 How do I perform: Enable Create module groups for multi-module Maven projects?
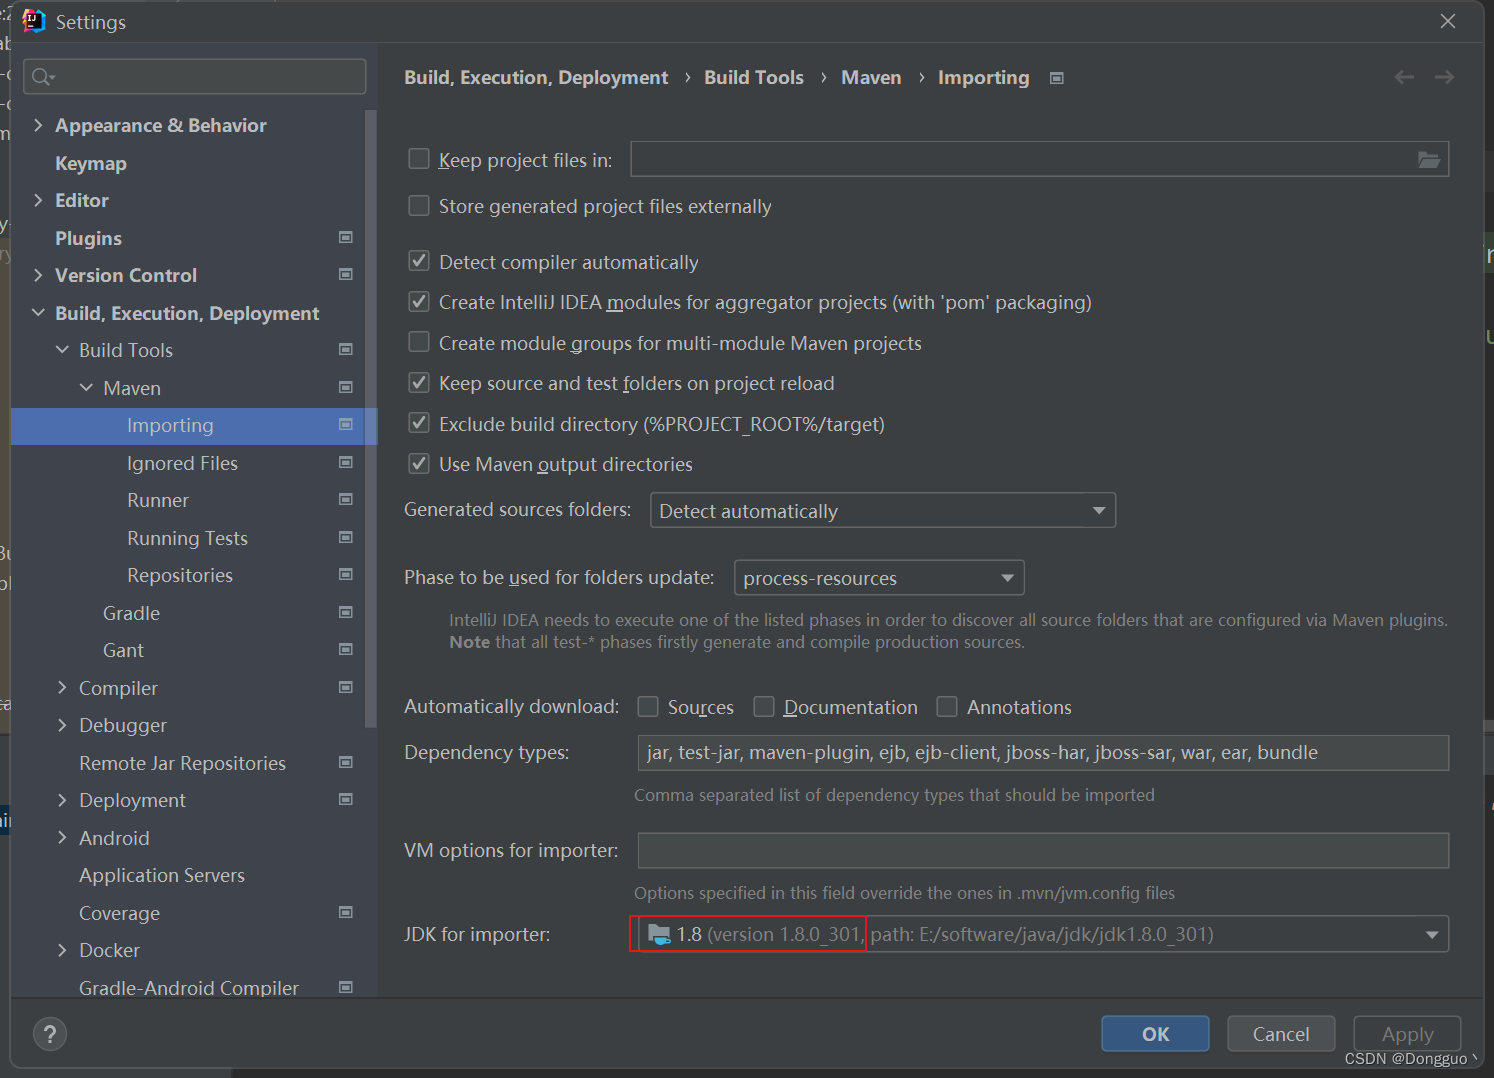point(419,342)
